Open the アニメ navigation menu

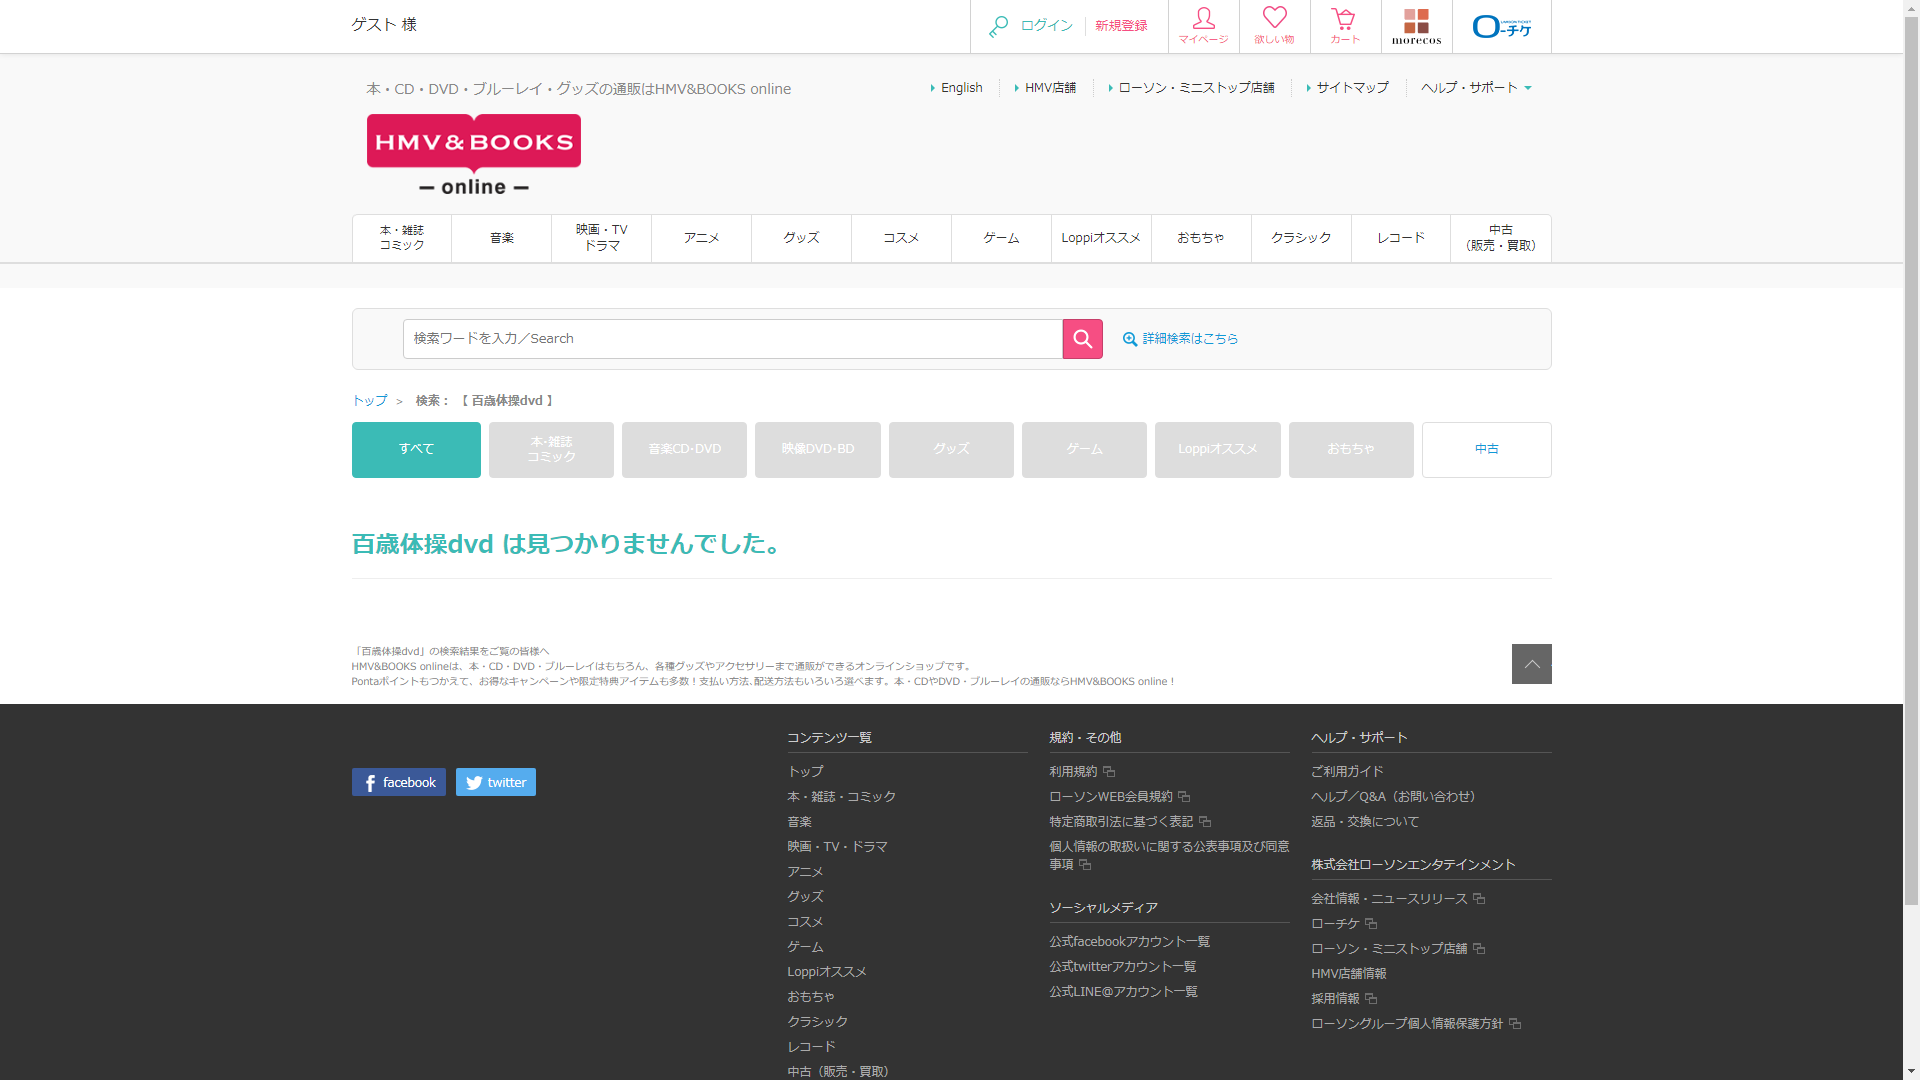pyautogui.click(x=701, y=238)
